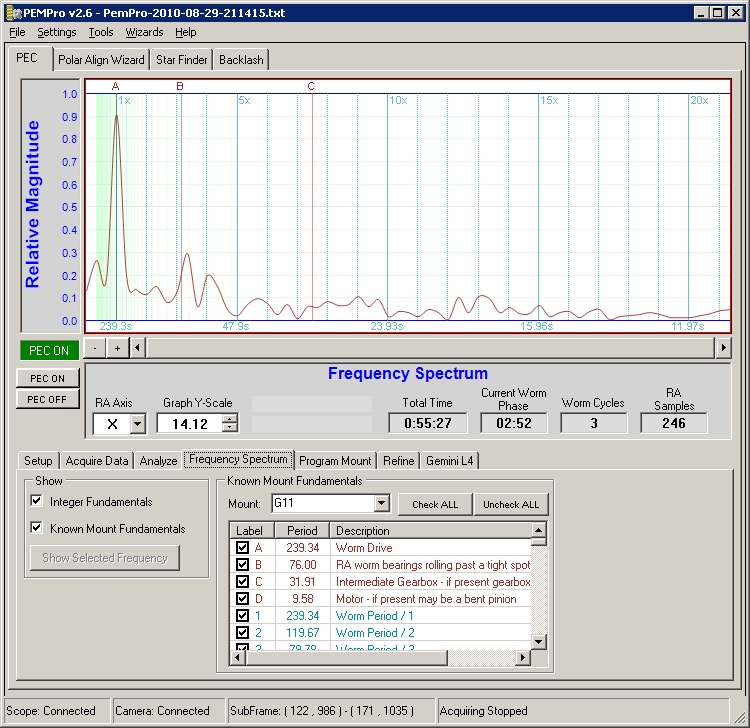Open the Acquire Data tab
This screenshot has height=728, width=750.
[97, 461]
